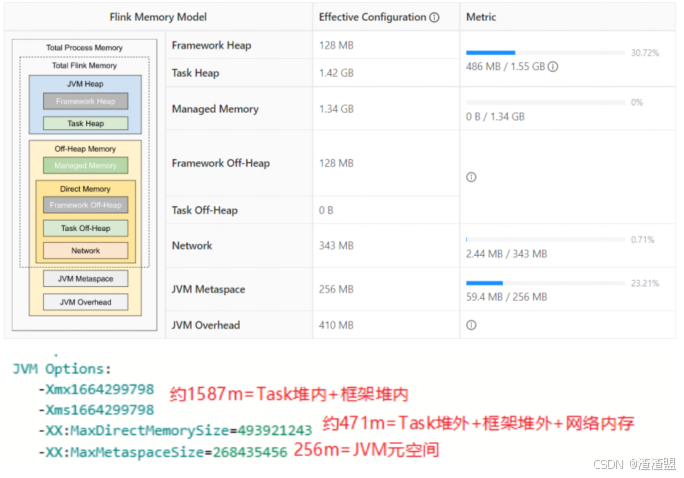Click the 'Total Flink Memory' diagram label
The height and width of the screenshot is (478, 684).
coord(85,65)
